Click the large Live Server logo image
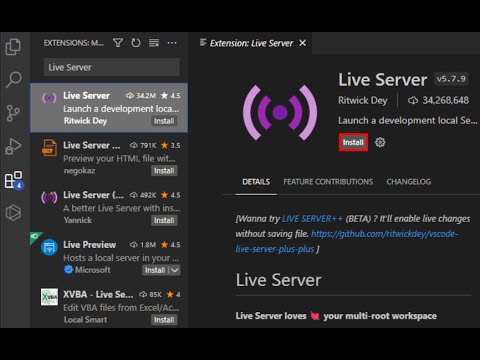Viewport: 480px width, 360px height. tap(280, 112)
